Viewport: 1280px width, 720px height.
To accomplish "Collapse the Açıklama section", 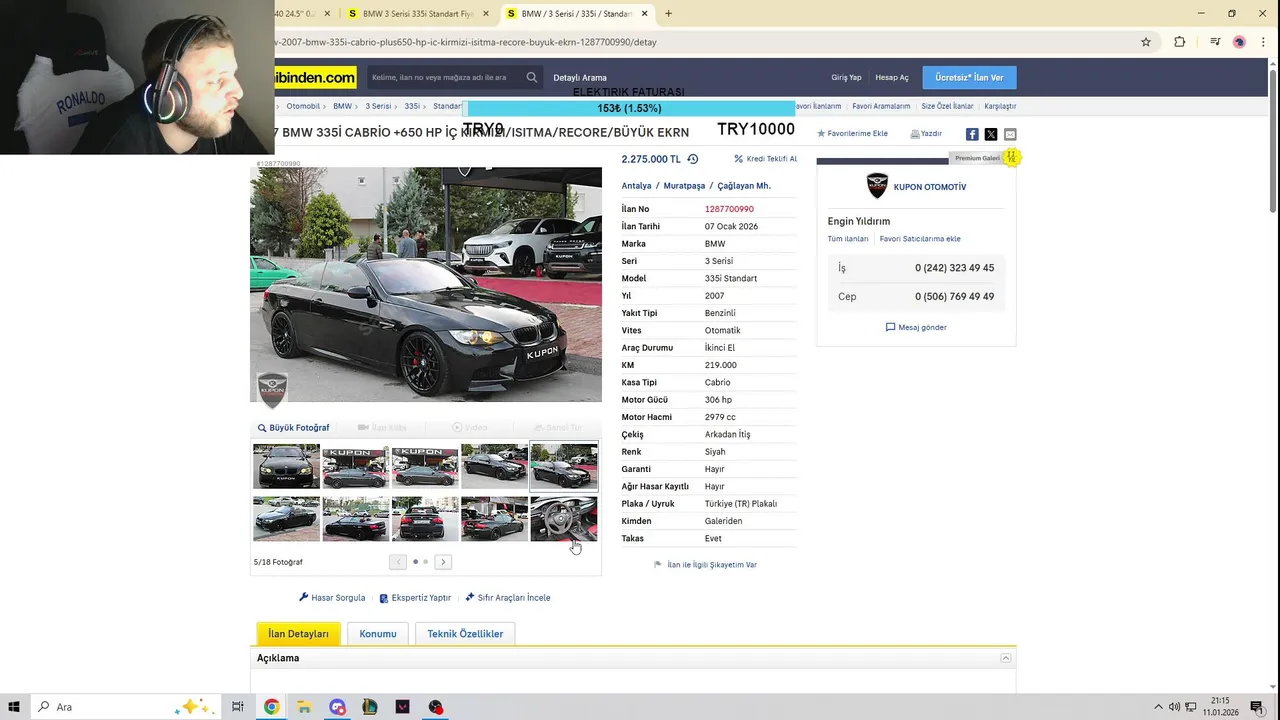I will pyautogui.click(x=1006, y=658).
